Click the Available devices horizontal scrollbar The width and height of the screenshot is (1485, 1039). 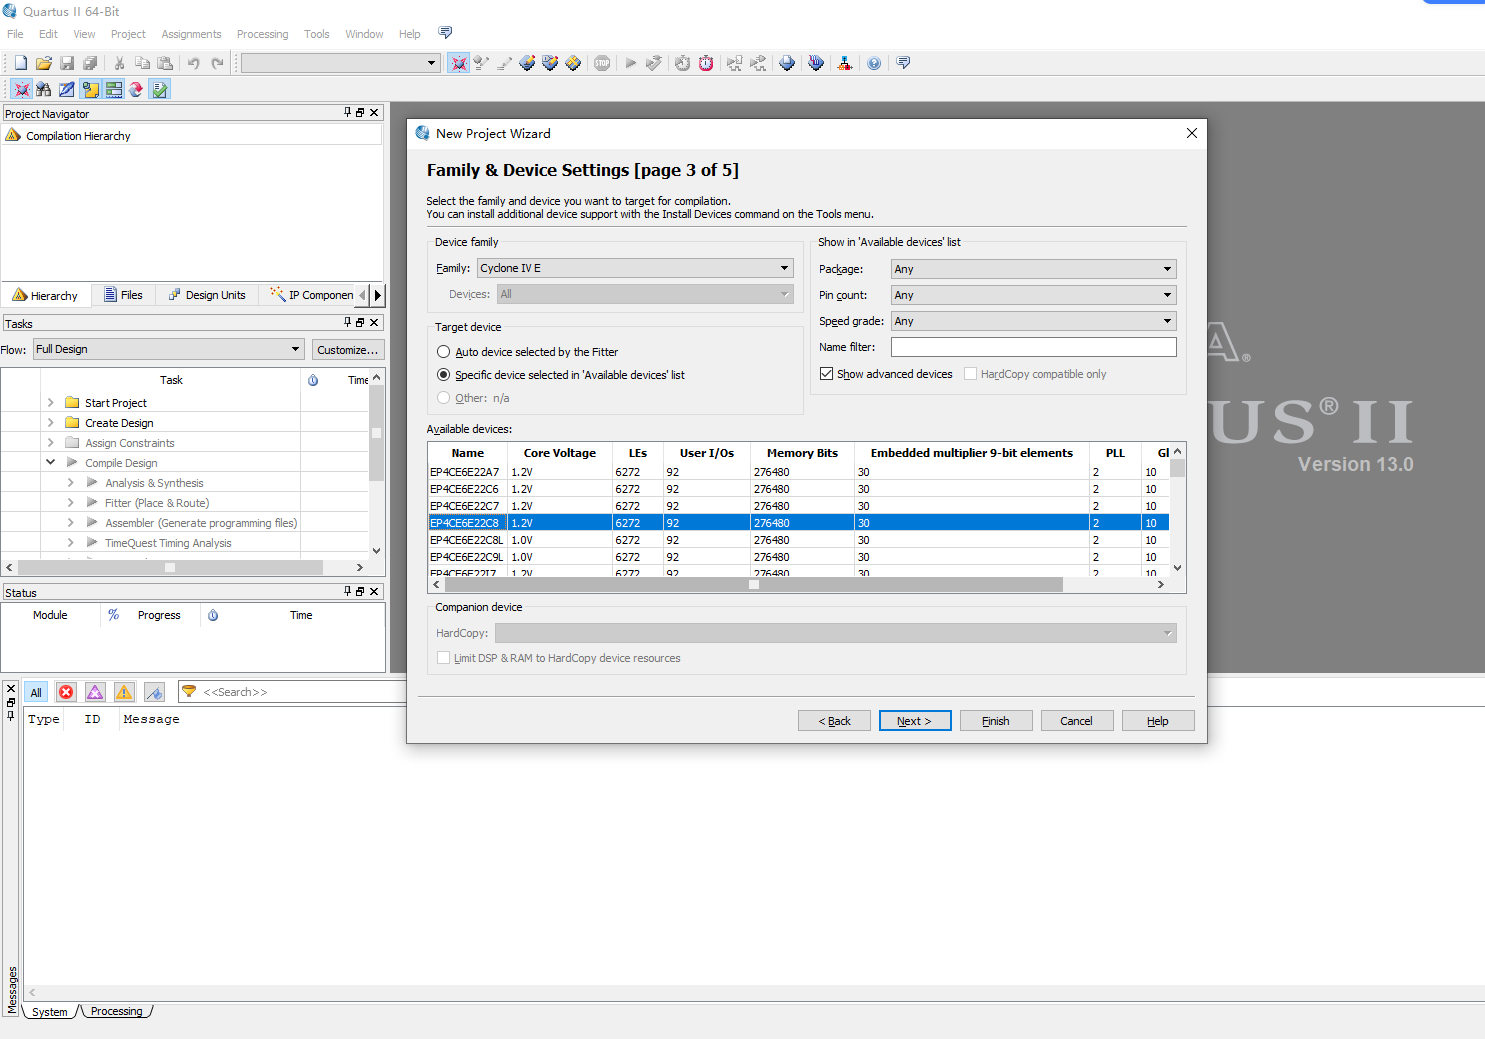754,585
